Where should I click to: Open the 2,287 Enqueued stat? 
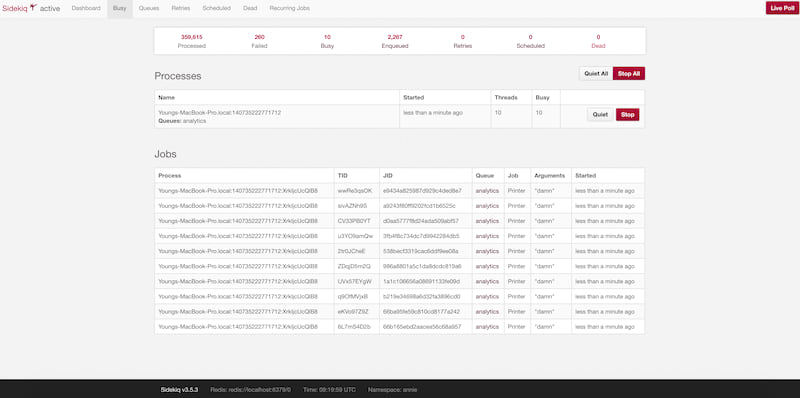(395, 41)
